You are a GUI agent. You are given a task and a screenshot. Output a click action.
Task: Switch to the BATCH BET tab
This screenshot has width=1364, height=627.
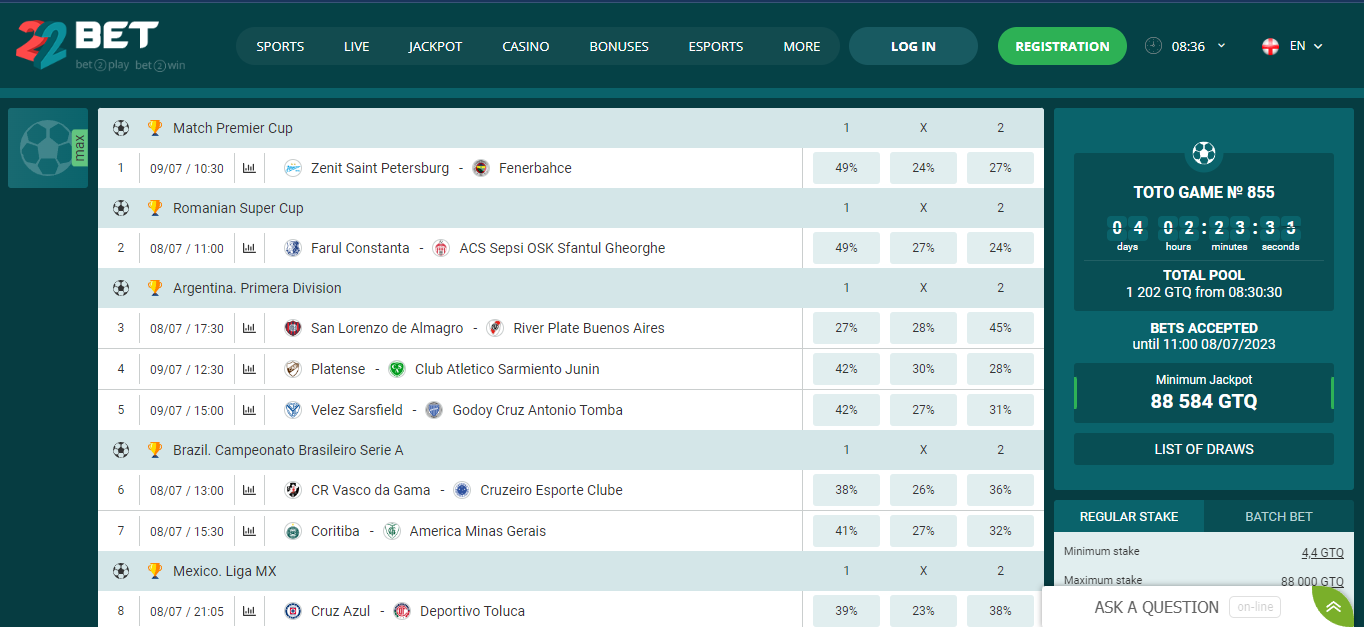point(1279,516)
